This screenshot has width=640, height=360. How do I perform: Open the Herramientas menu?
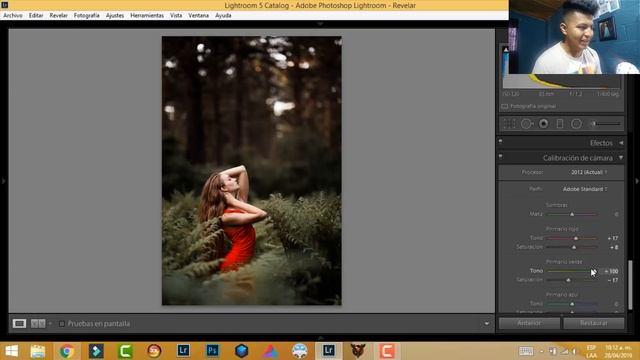point(147,16)
